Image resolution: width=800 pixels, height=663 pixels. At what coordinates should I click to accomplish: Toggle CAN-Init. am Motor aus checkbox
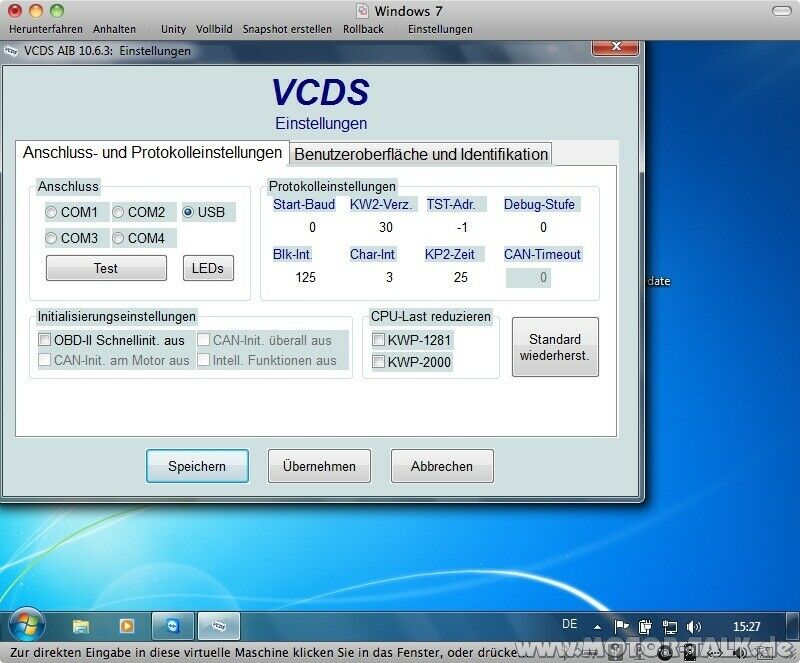coord(45,360)
